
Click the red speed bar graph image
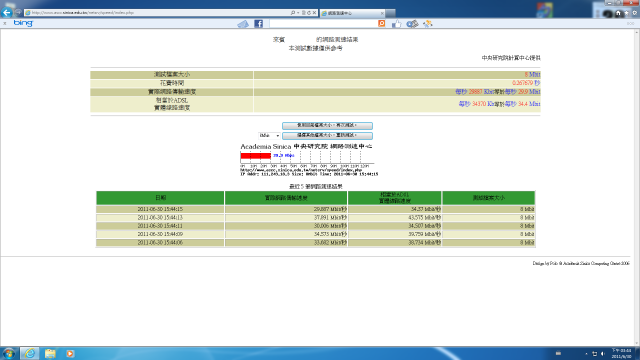(256, 156)
